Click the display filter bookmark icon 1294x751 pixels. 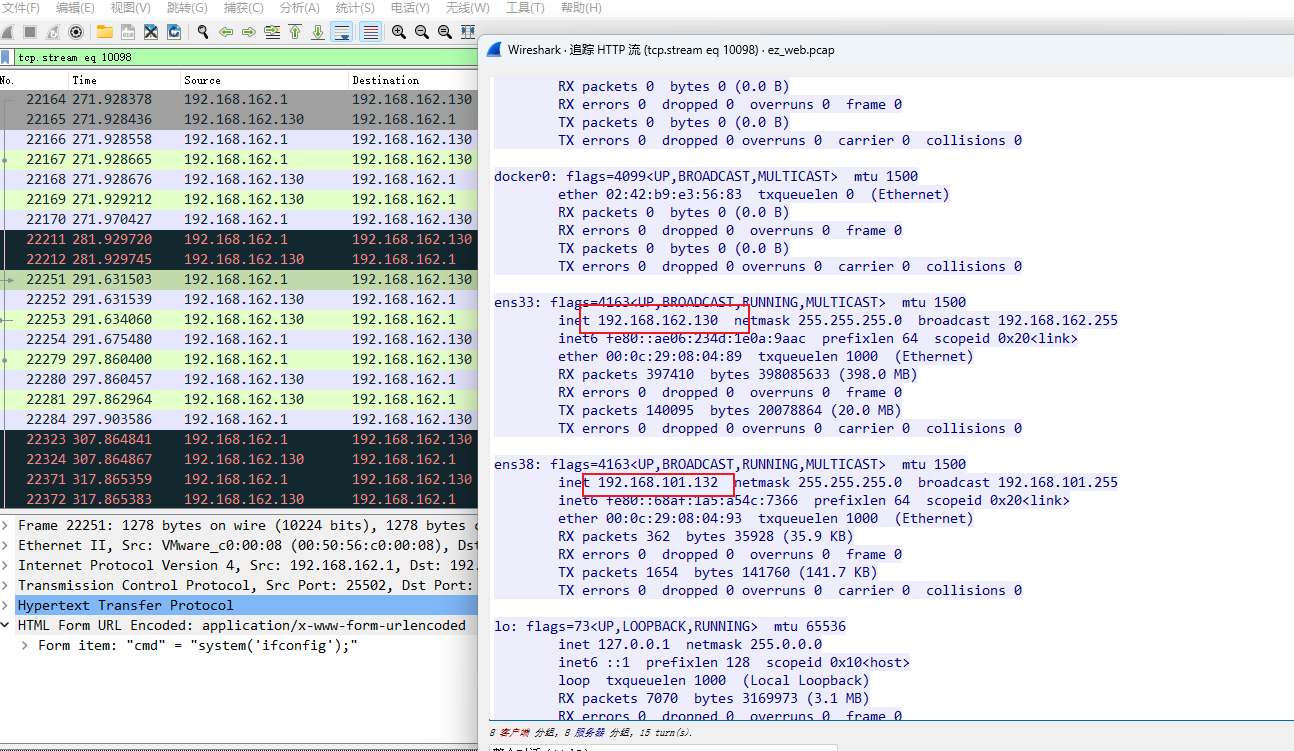point(7,57)
